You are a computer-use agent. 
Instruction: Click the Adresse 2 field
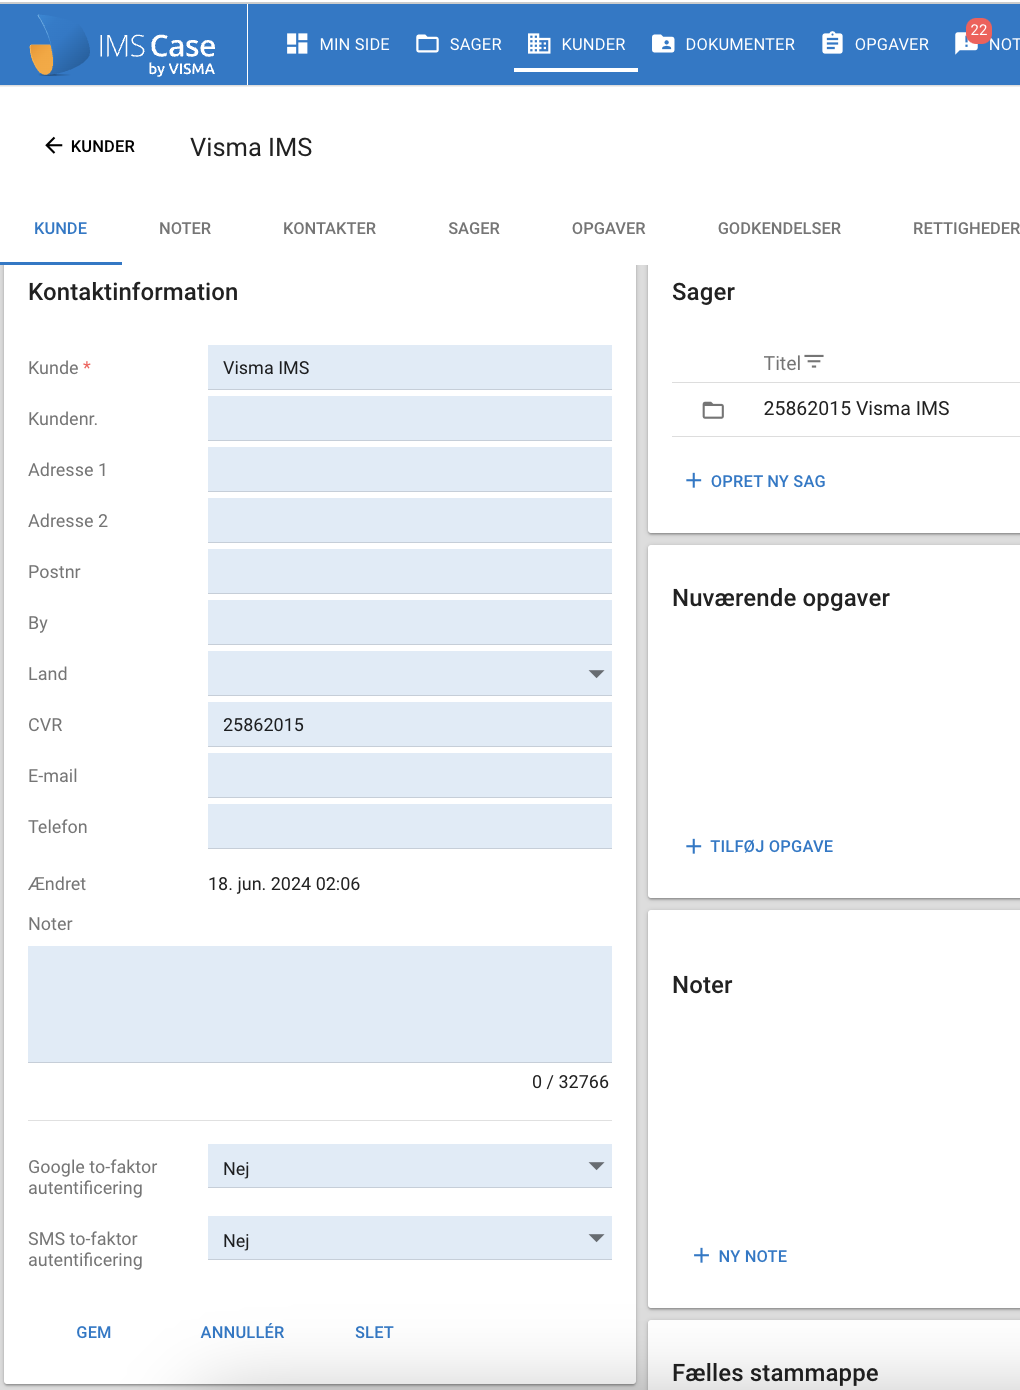[410, 520]
